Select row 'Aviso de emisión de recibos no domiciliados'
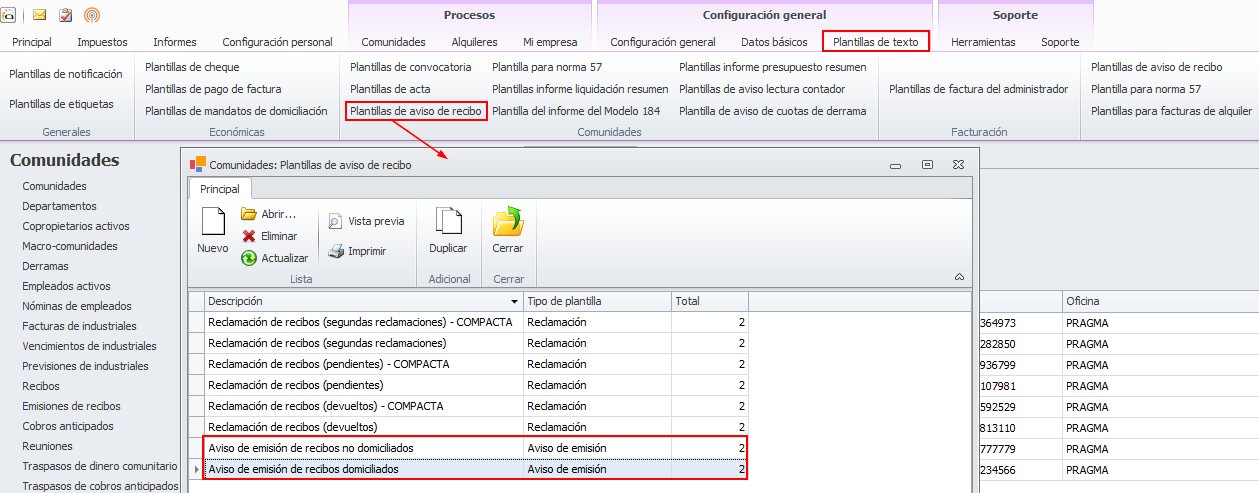The height and width of the screenshot is (493, 1259). (470, 448)
